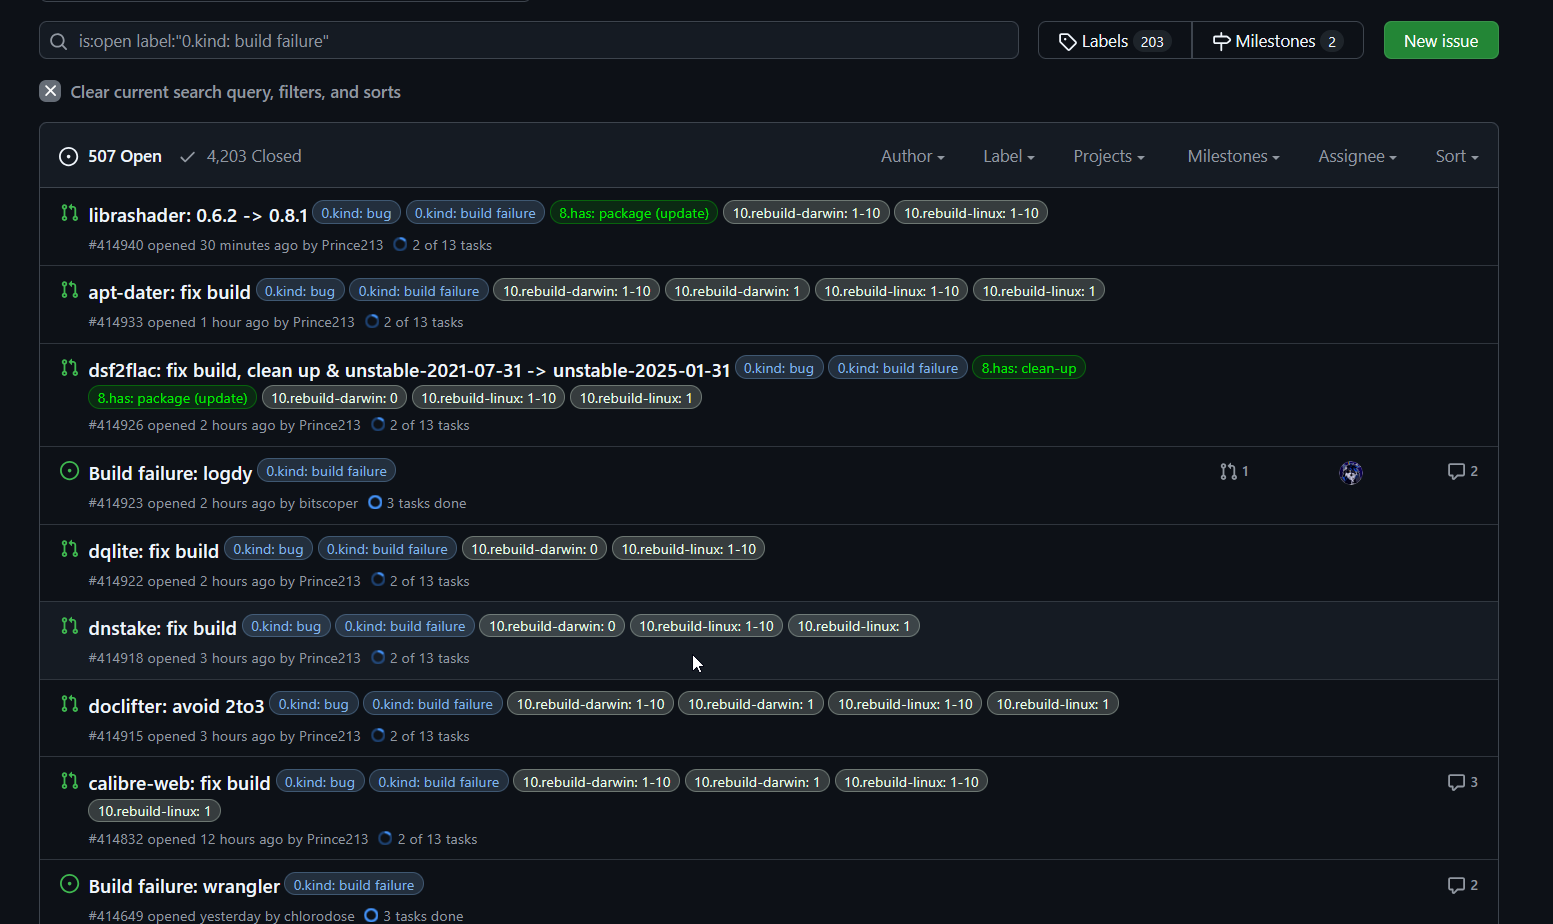Show 507 Open issues
This screenshot has width=1553, height=924.
pyautogui.click(x=111, y=156)
